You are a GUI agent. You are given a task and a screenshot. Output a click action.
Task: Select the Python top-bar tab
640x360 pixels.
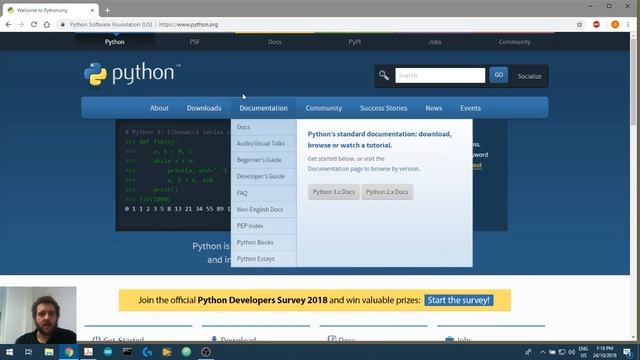pos(115,42)
